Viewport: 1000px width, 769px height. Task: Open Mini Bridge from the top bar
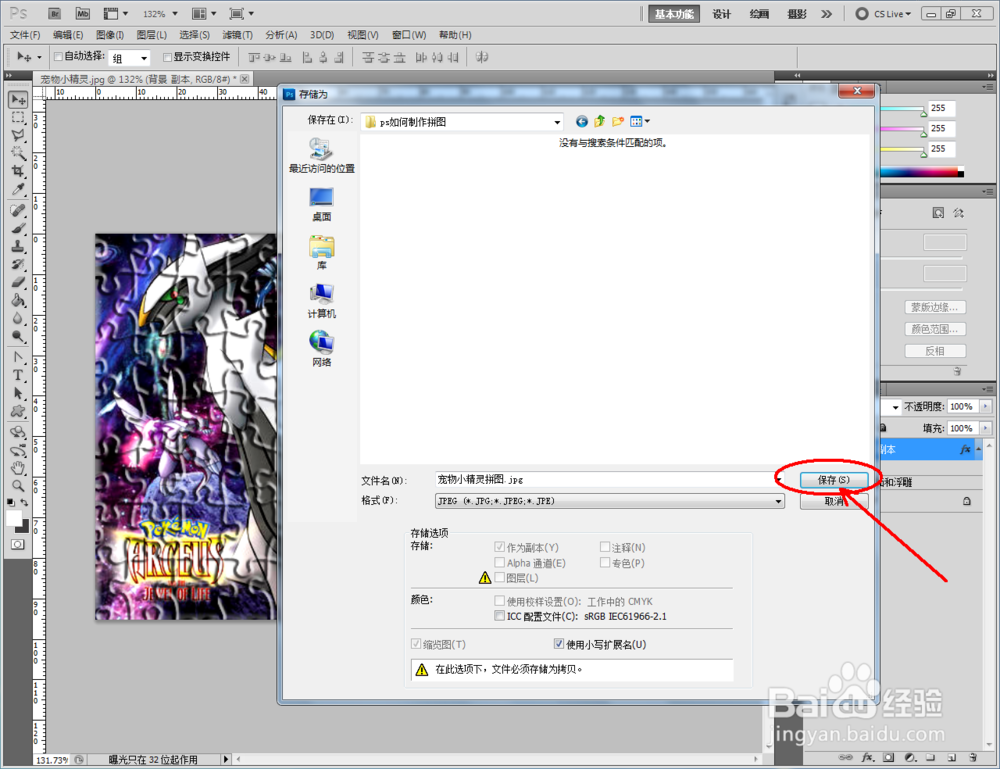[82, 13]
